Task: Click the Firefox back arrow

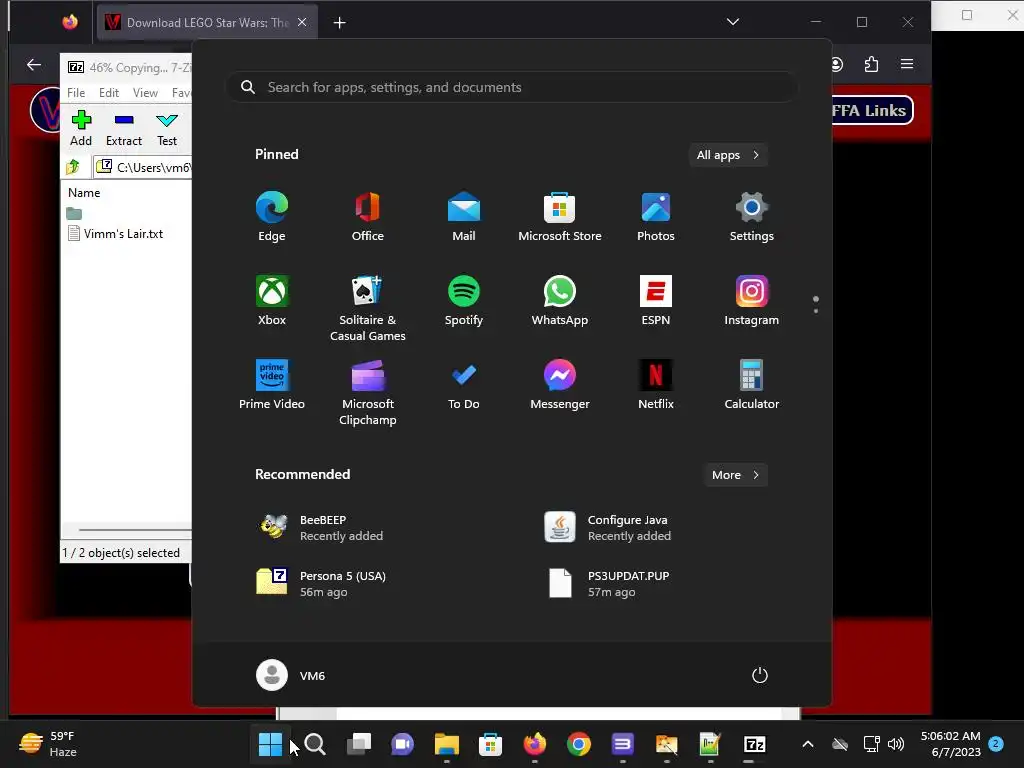Action: tap(34, 64)
